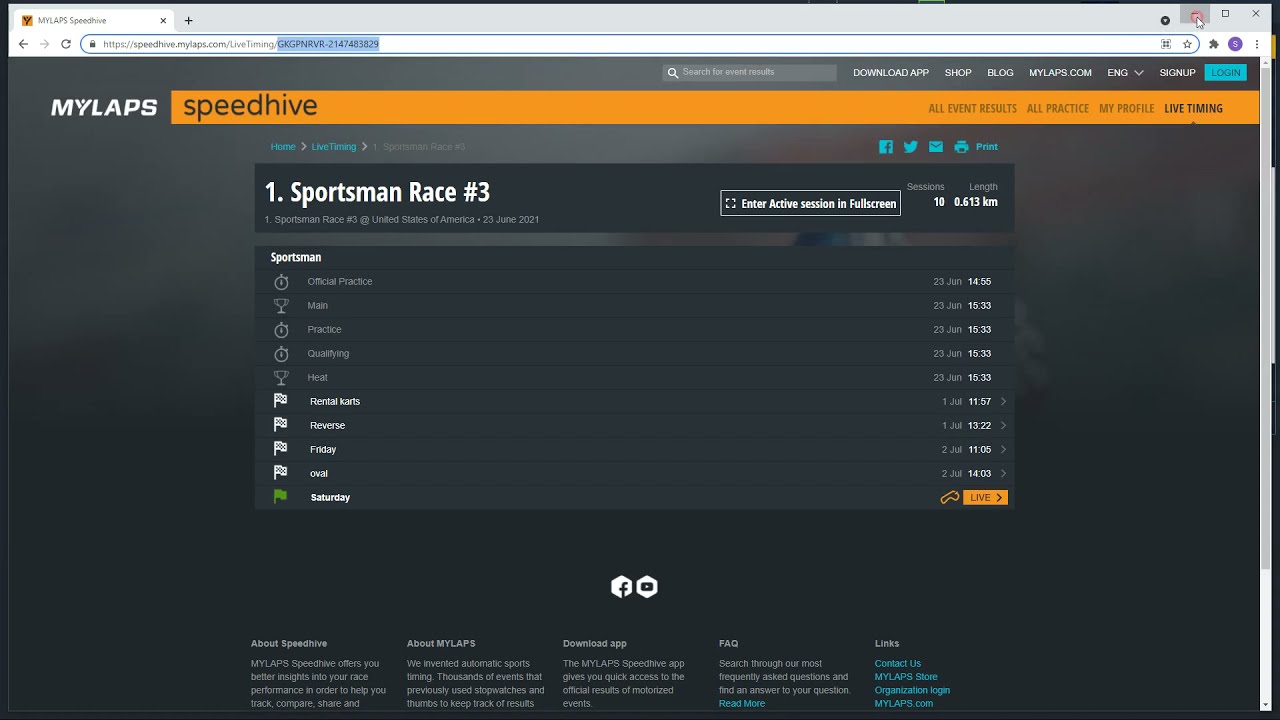This screenshot has width=1280, height=720.
Task: Click the checkered flag icon for Rental karts
Action: pos(281,400)
